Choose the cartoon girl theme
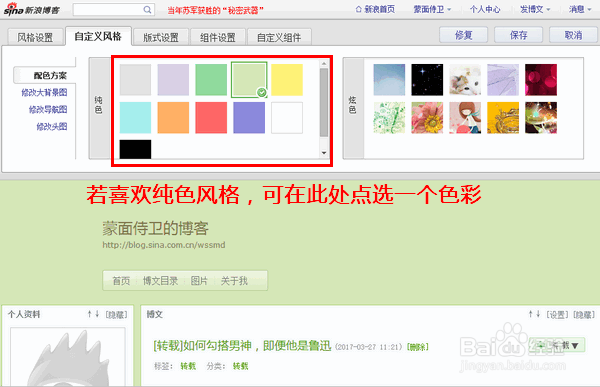The height and width of the screenshot is (387, 600). tap(465, 118)
